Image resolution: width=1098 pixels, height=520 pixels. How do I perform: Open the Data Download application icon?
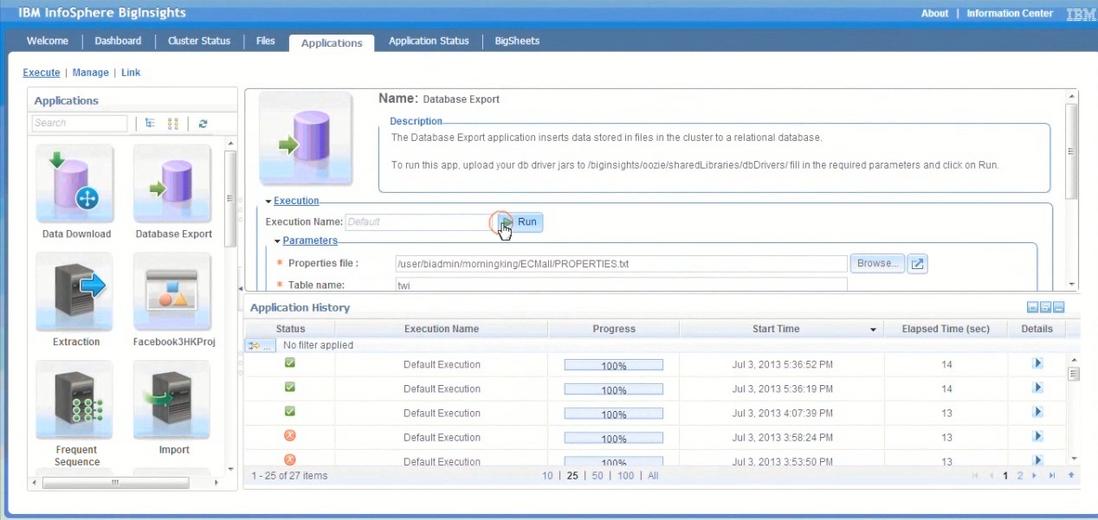[x=75, y=184]
